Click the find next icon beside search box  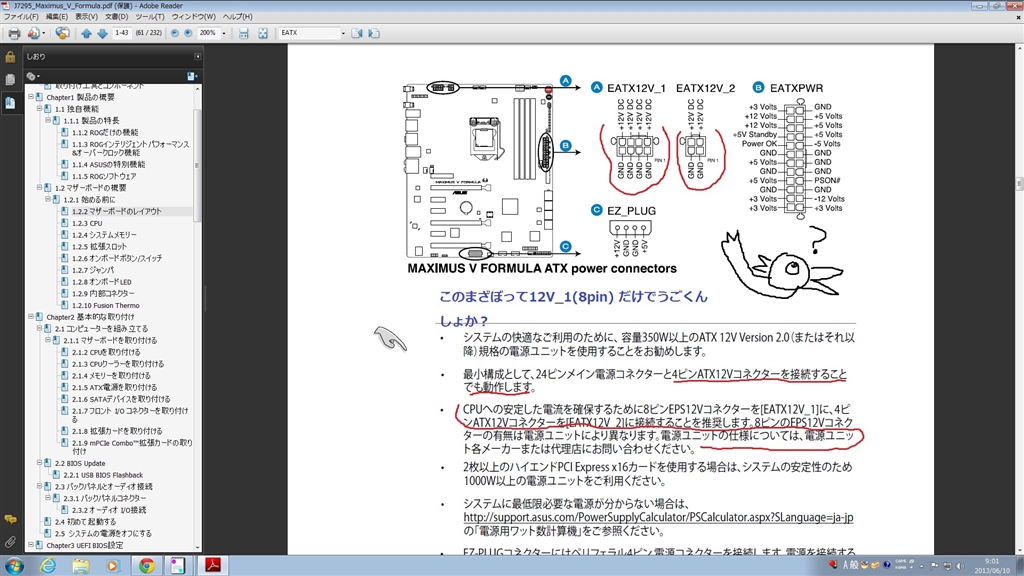pos(374,33)
